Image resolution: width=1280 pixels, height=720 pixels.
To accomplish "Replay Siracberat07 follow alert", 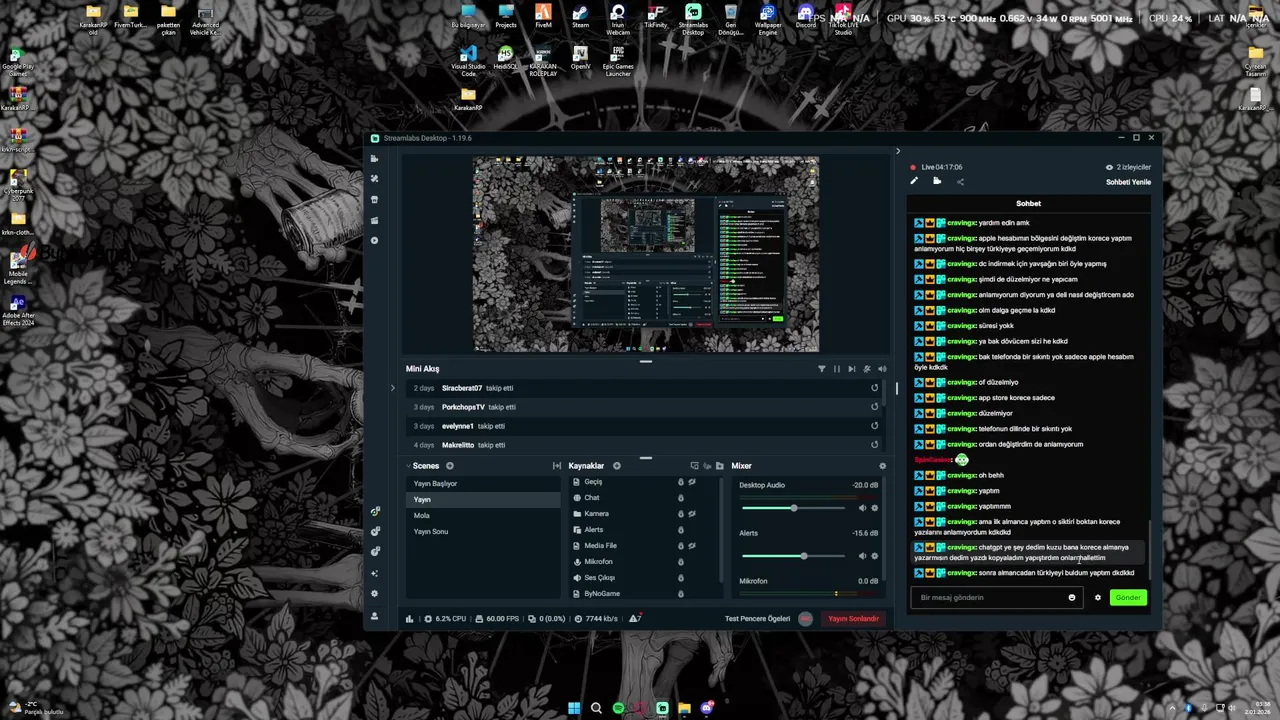I will (875, 388).
